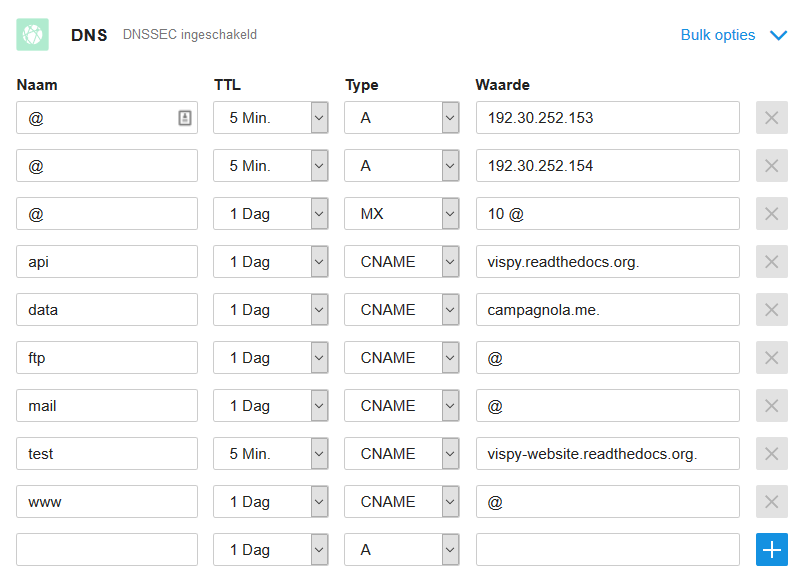The width and height of the screenshot is (804, 576).
Task: Click the Waarde field with vispy.readthedocs.org
Action: (607, 261)
